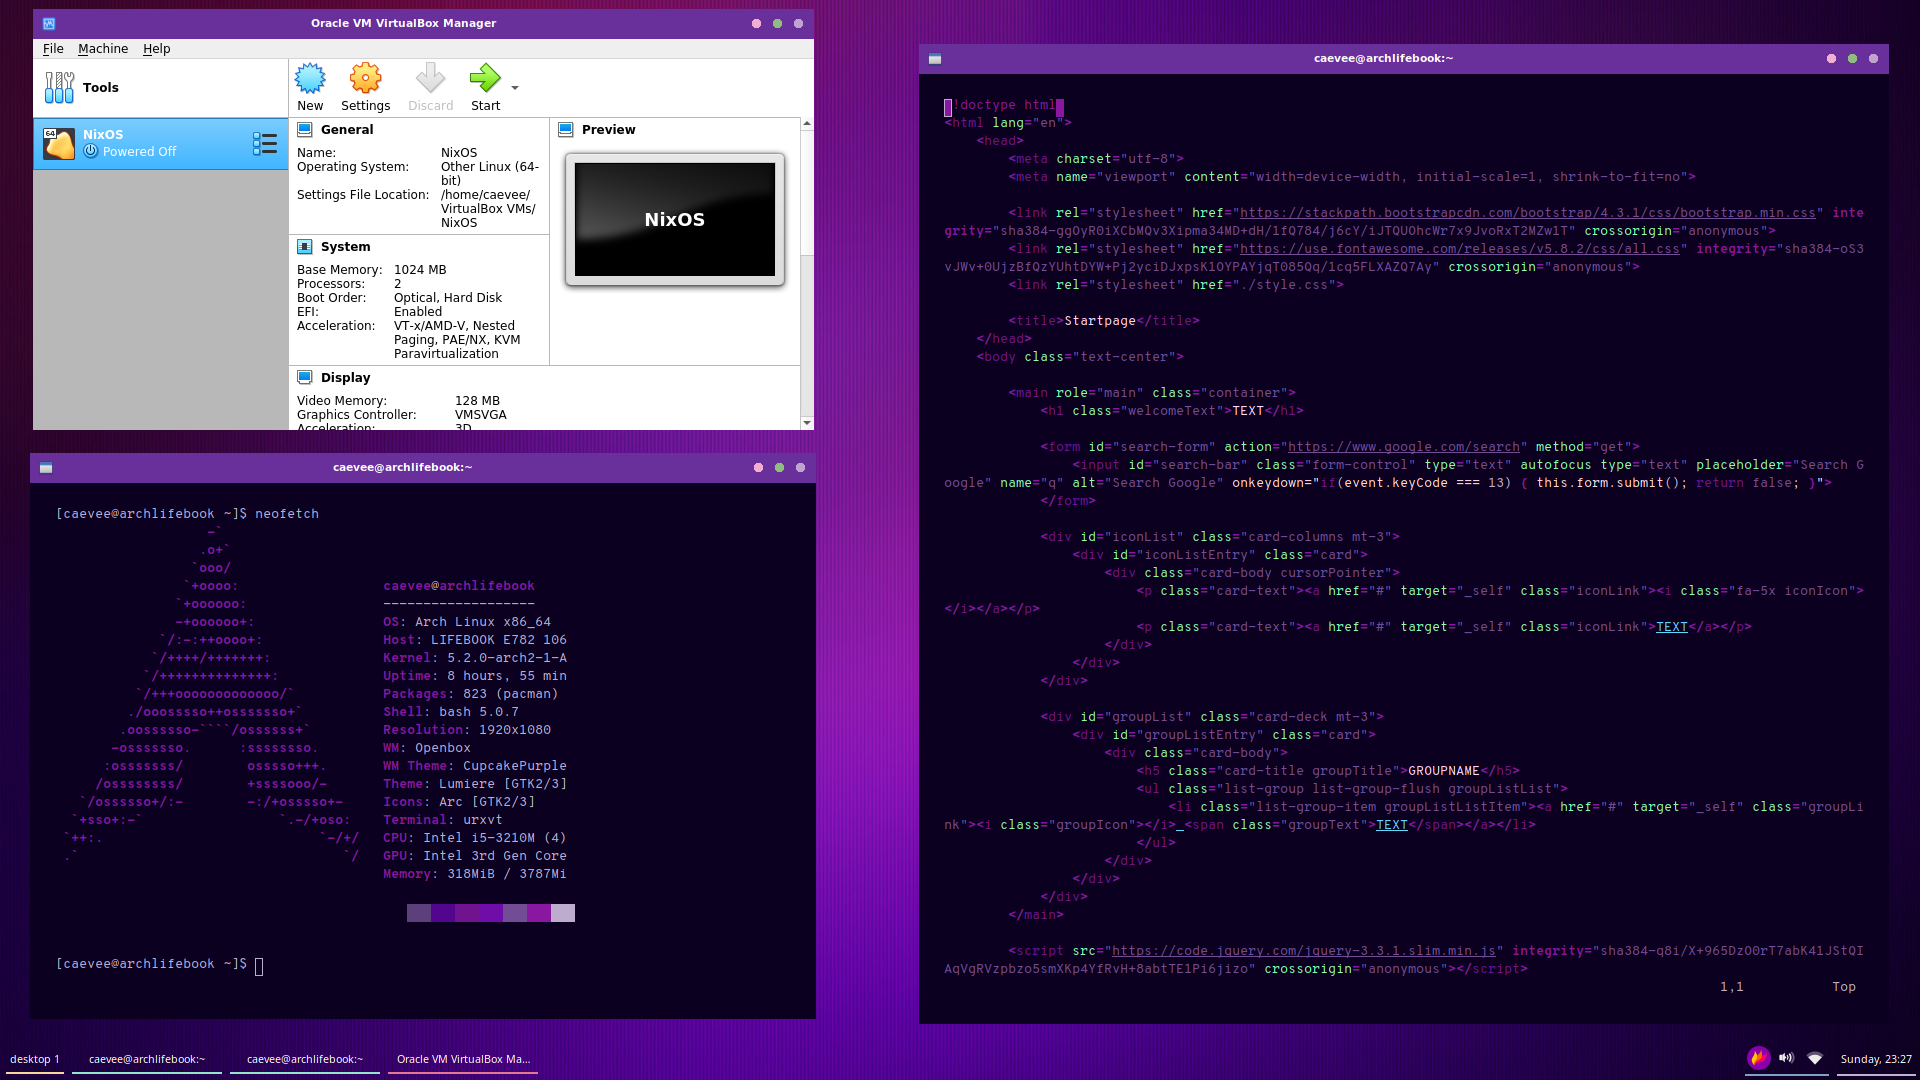This screenshot has width=1920, height=1080.
Task: Activate first caevee@archlifebook taskbar entry
Action: 147,1059
